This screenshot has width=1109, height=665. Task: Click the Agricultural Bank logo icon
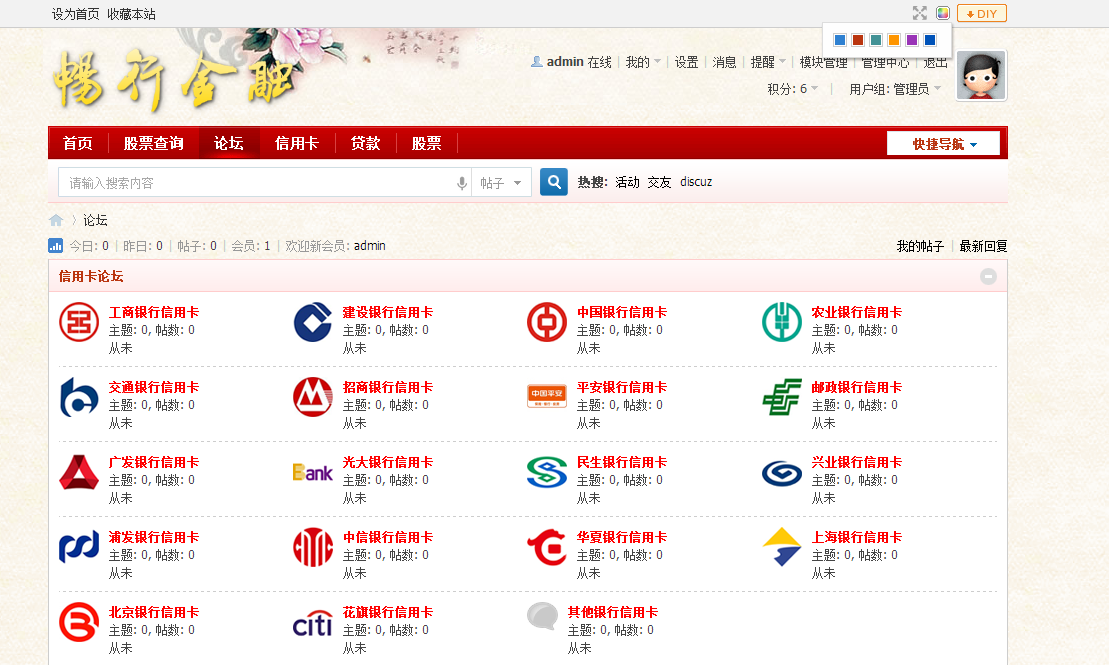pyautogui.click(x=782, y=322)
